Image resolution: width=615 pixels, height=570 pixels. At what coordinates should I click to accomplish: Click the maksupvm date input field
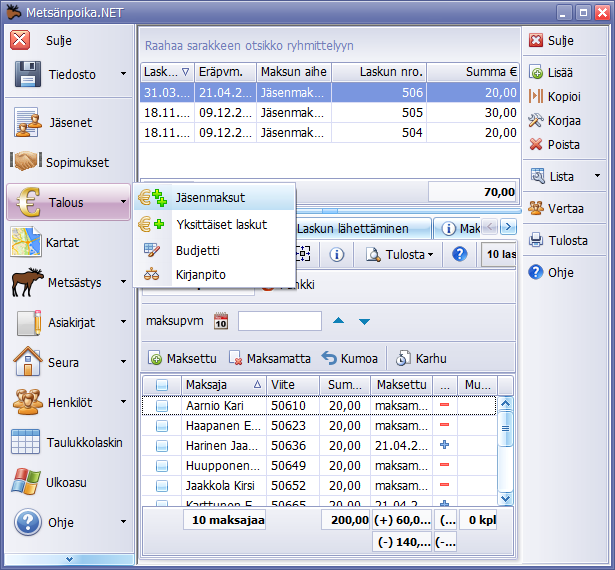(x=279, y=321)
